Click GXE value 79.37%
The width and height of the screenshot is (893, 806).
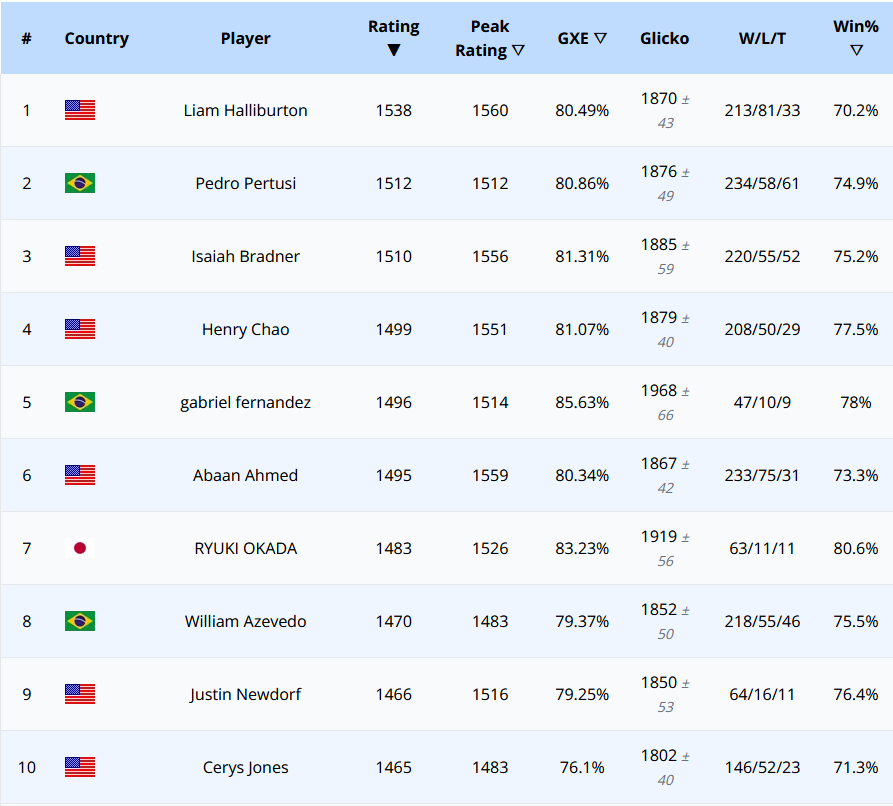(x=582, y=621)
